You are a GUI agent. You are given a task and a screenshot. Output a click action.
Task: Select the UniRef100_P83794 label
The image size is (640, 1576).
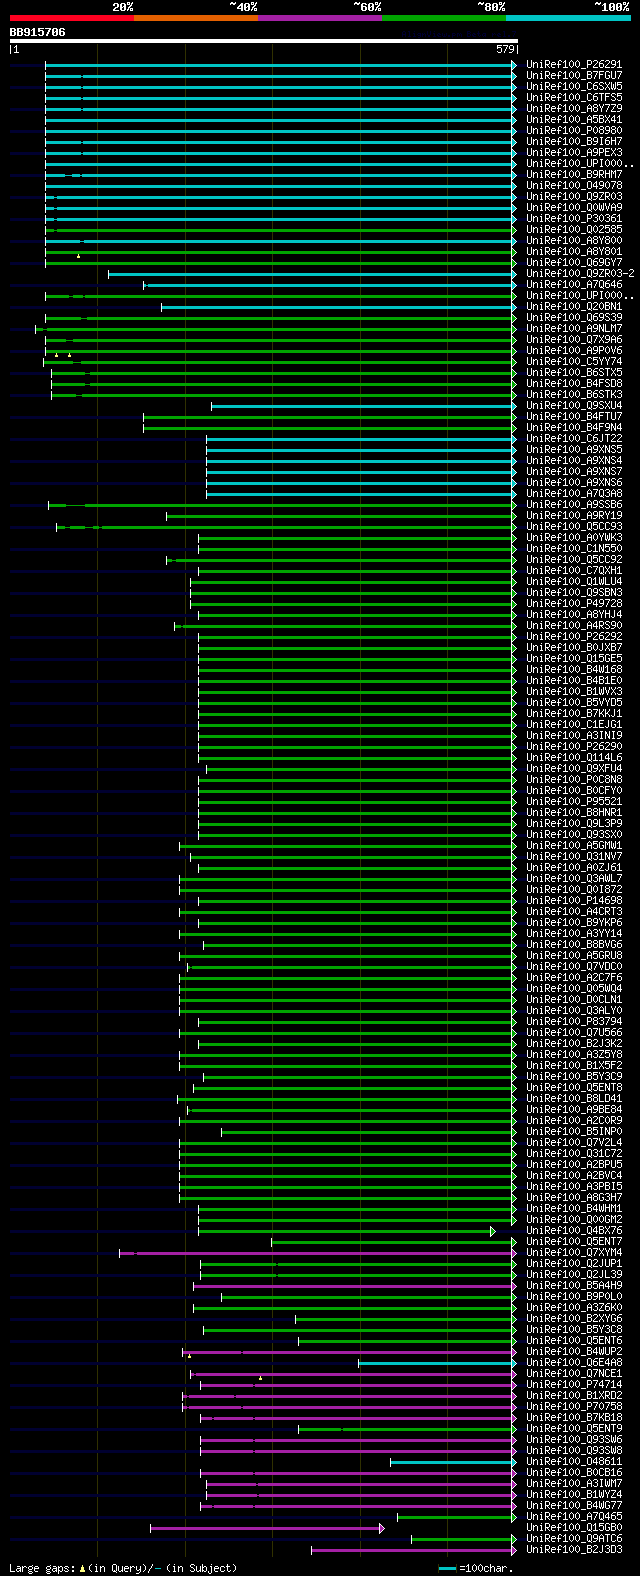(x=574, y=1021)
